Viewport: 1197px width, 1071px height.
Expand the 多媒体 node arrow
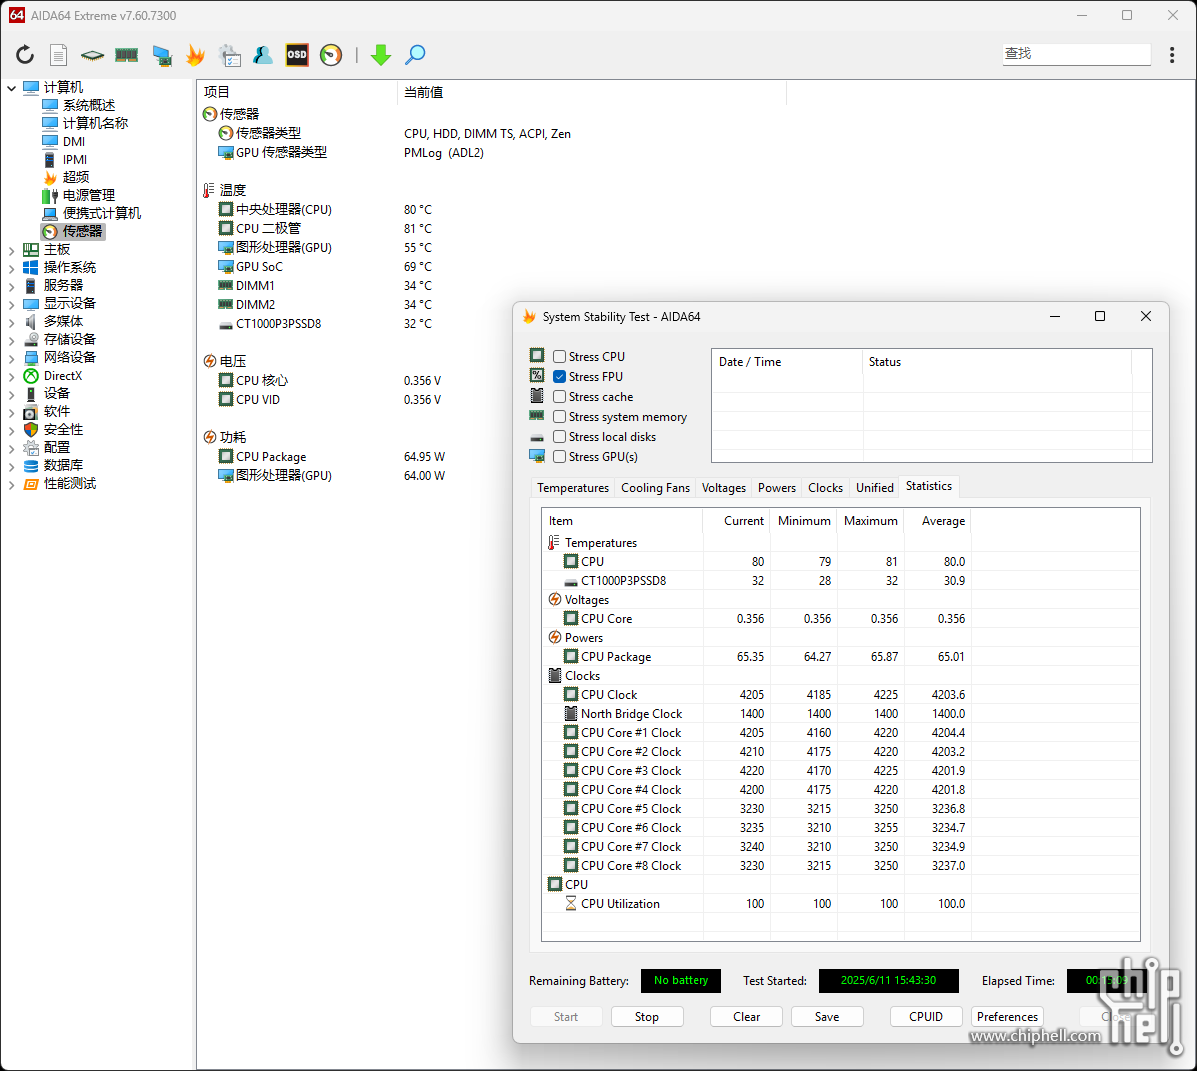point(11,322)
